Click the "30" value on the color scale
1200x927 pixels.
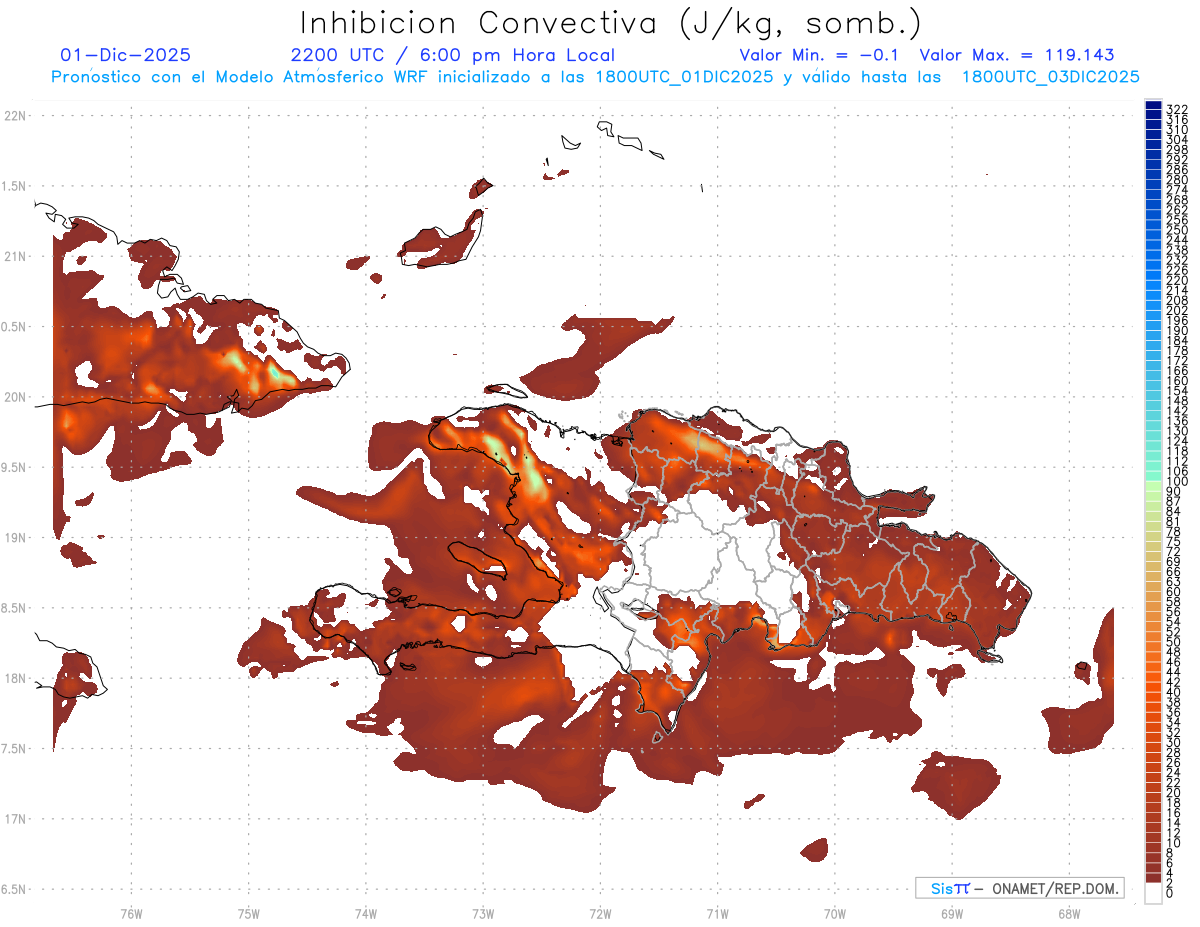point(1173,741)
